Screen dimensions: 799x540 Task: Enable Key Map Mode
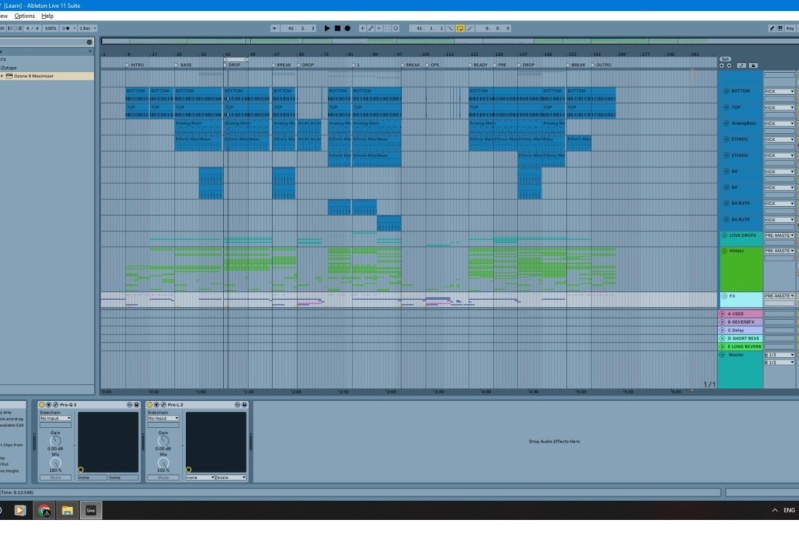(790, 29)
